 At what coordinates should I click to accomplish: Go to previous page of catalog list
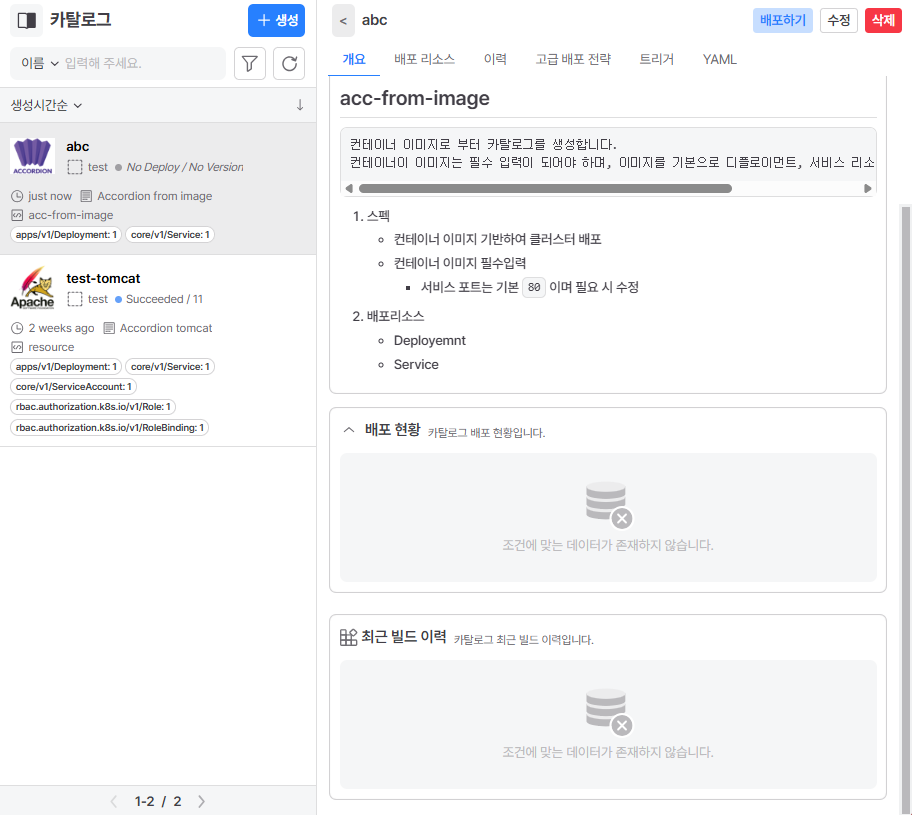114,801
